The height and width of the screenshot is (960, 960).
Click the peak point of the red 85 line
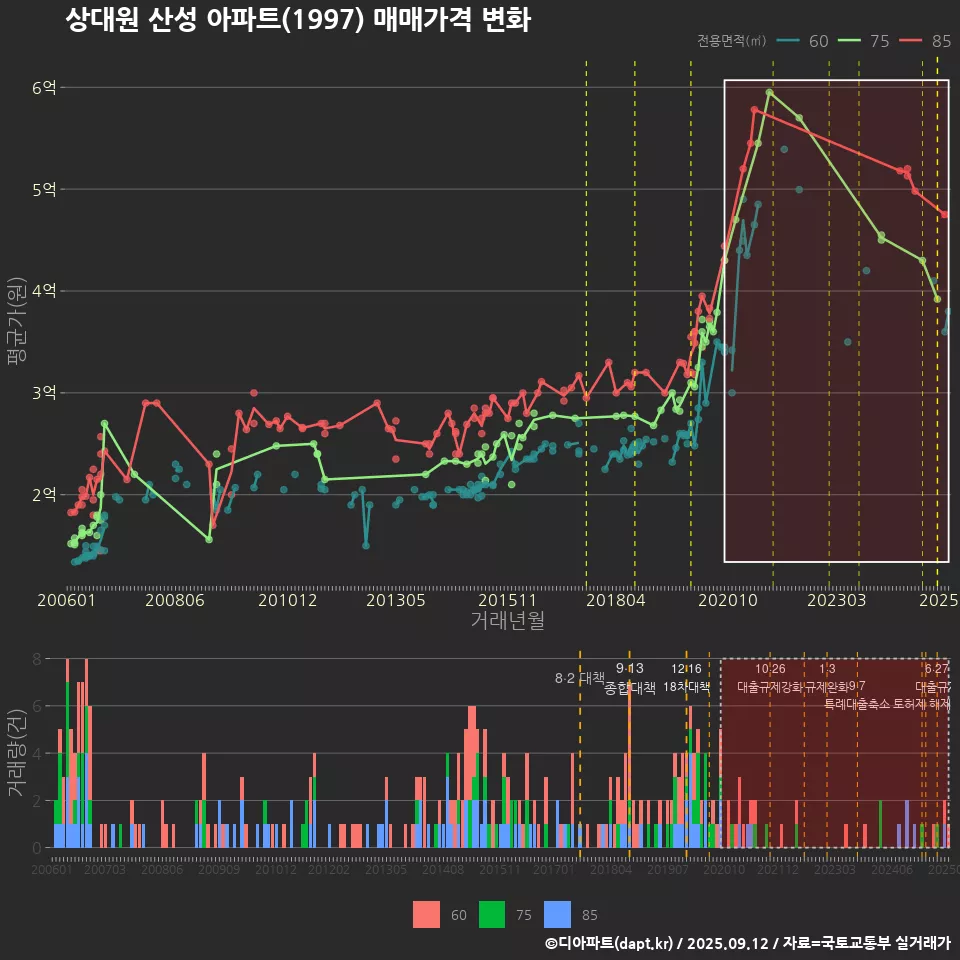pos(754,110)
